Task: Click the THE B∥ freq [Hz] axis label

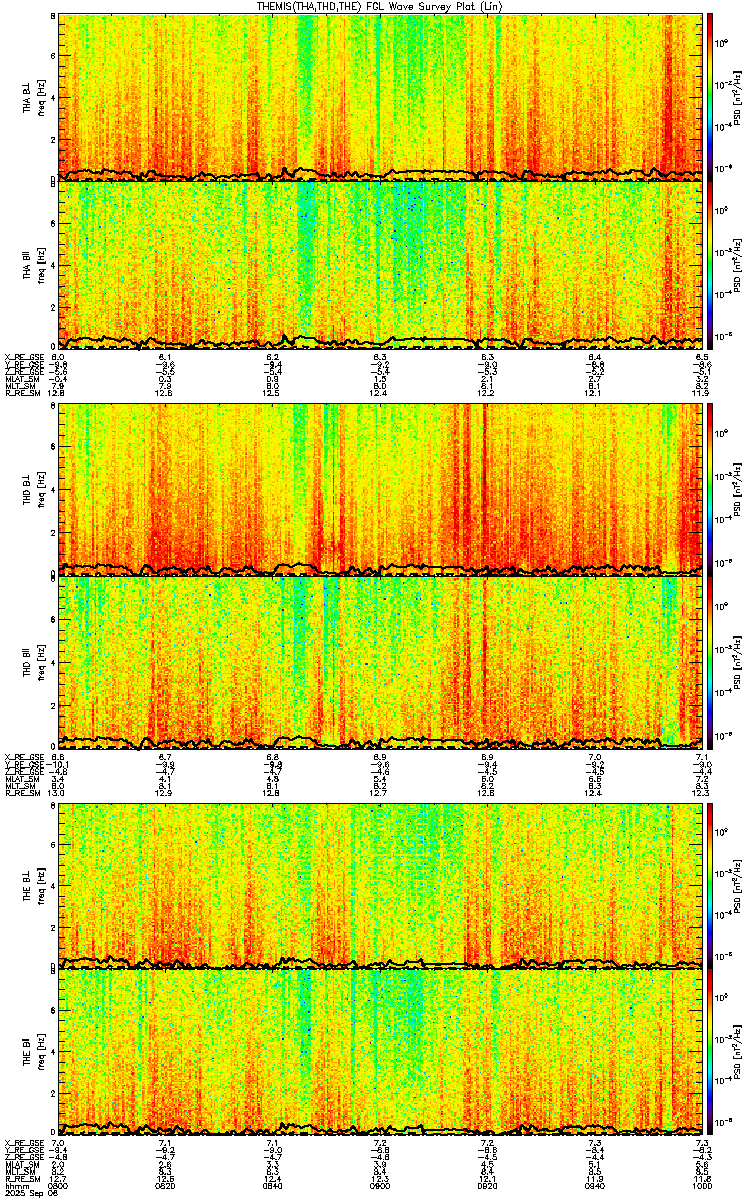Action: click(x=42, y=1052)
